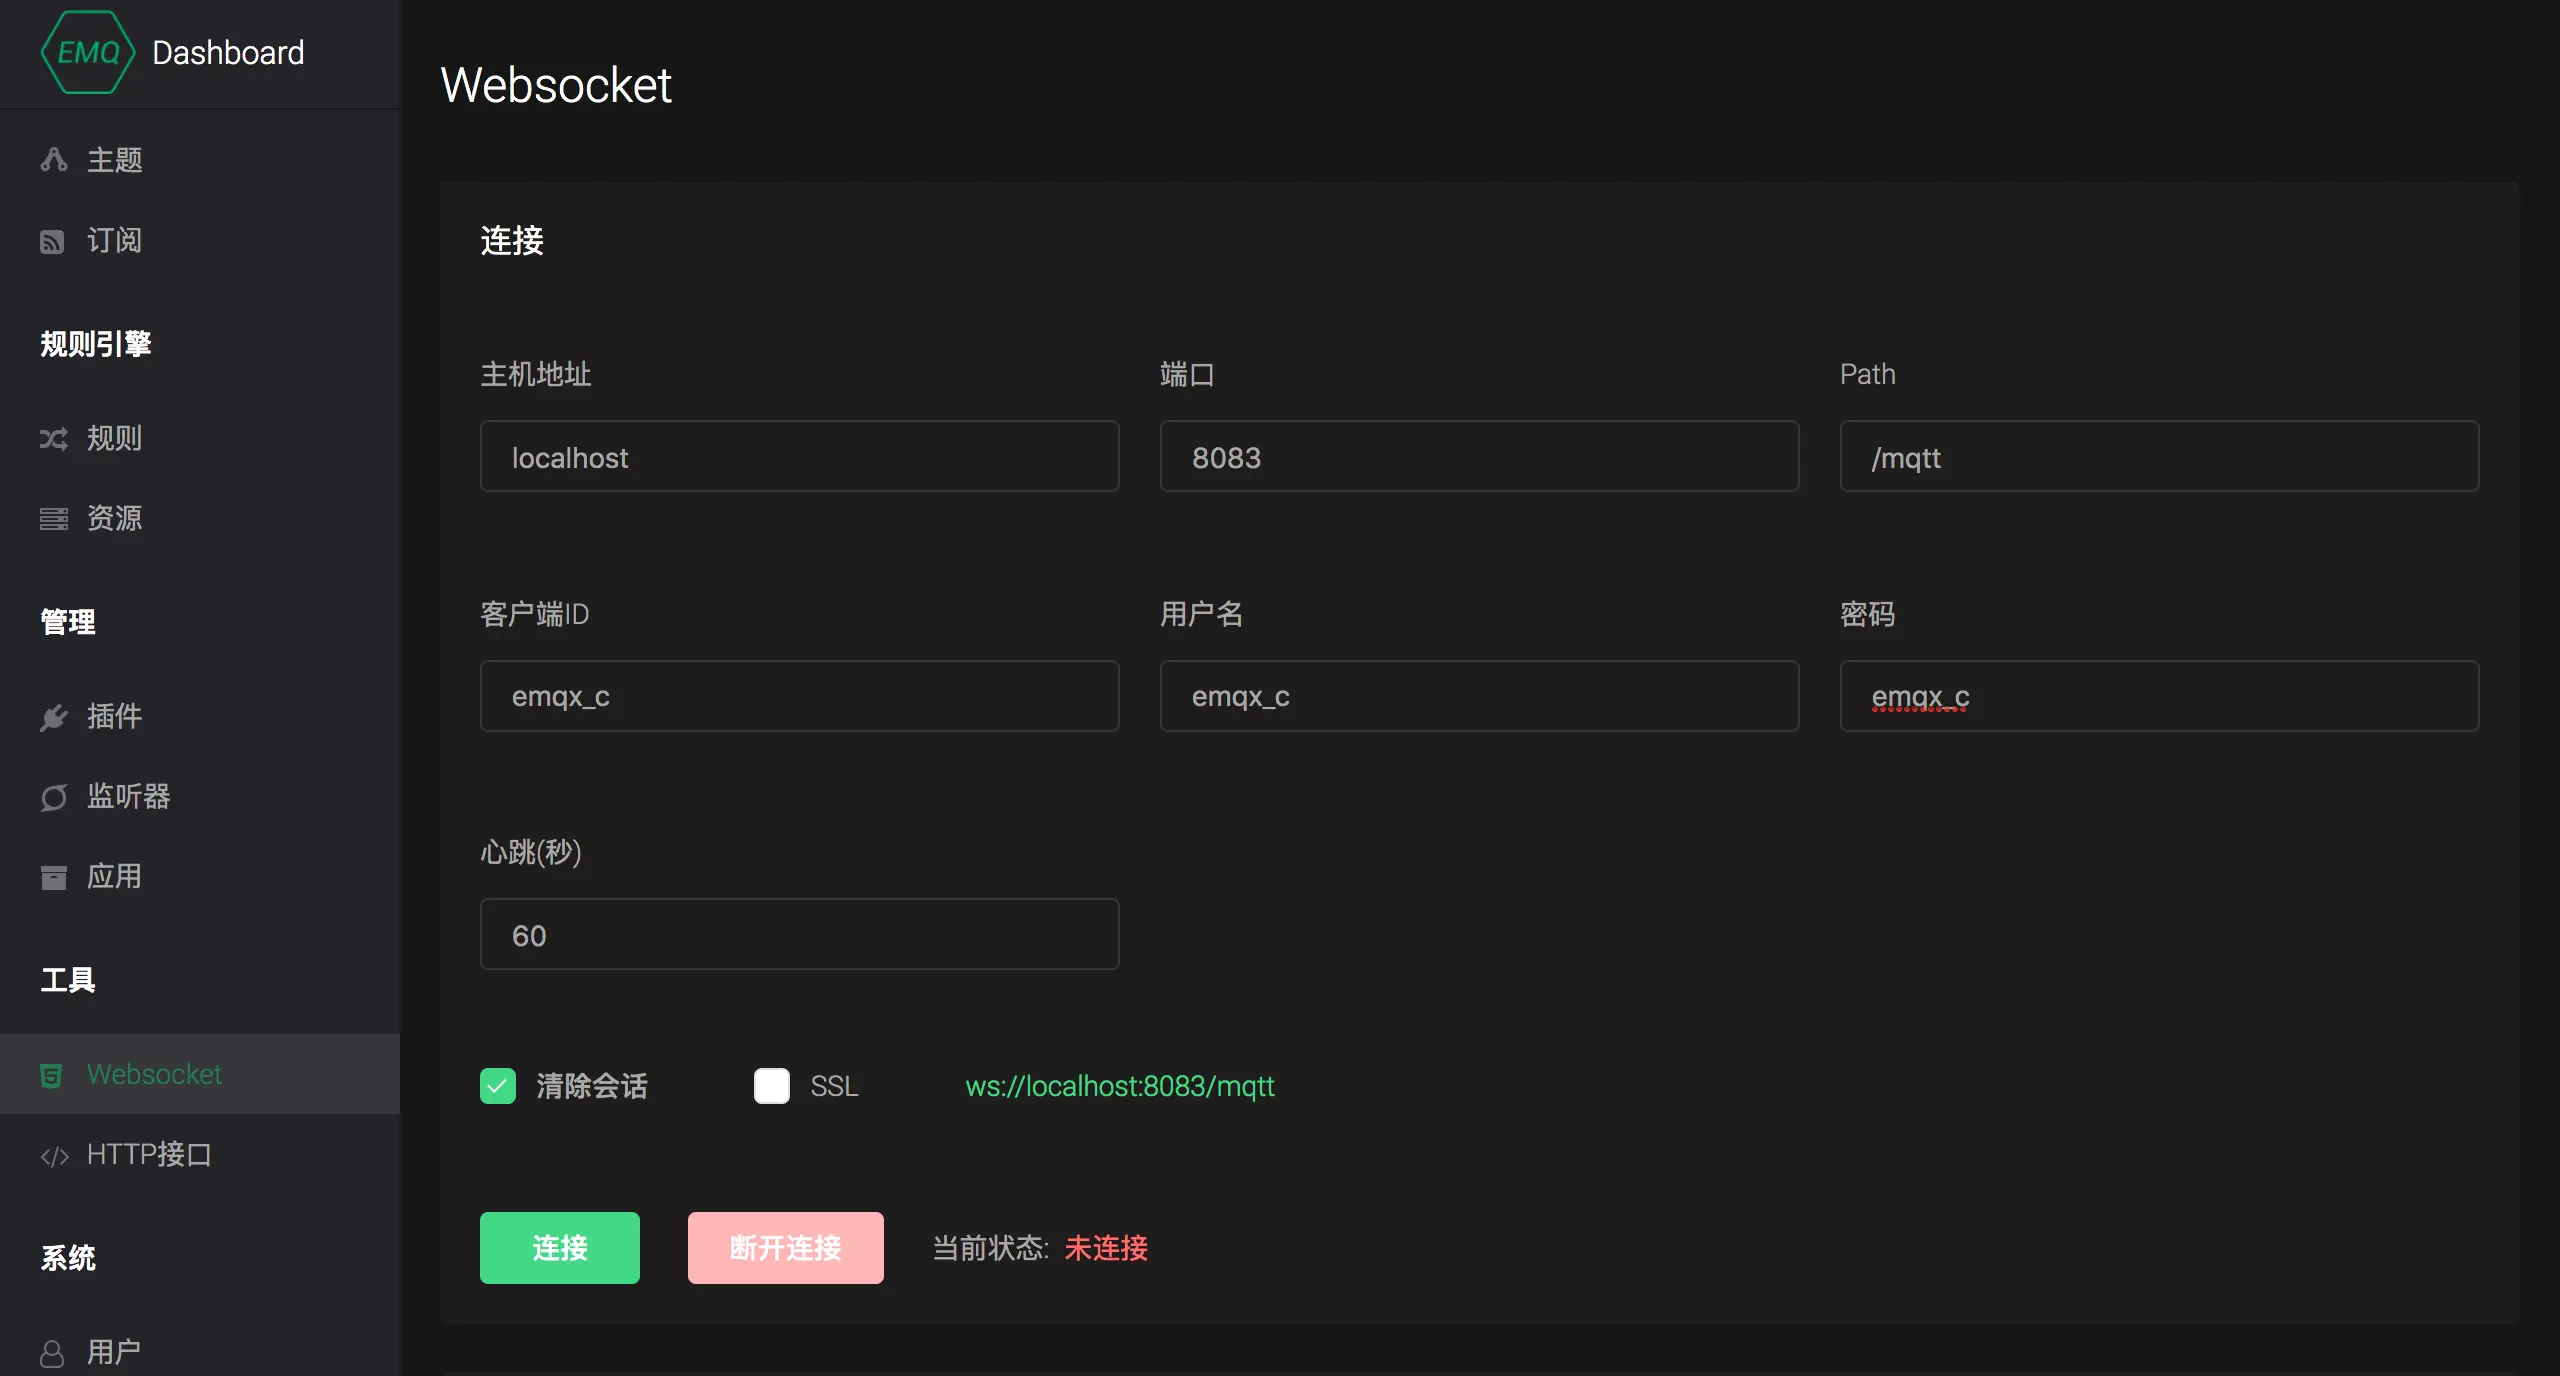Click the 主机地址 localhost input field

[x=798, y=456]
